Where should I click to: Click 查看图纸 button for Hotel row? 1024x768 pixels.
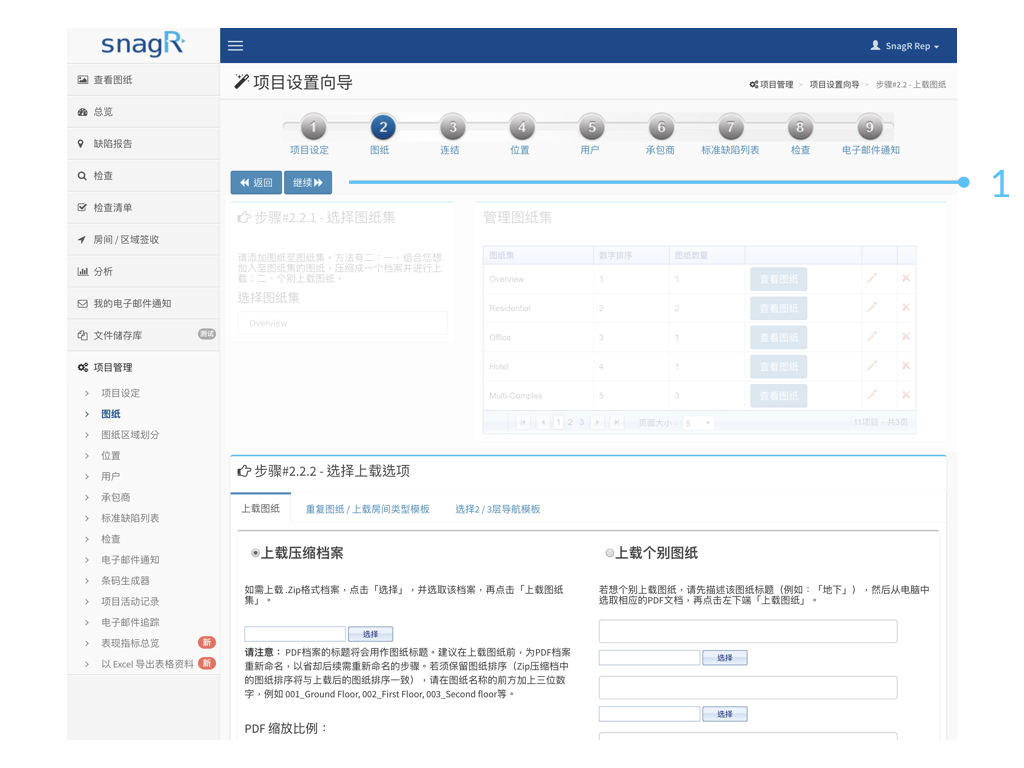point(778,366)
